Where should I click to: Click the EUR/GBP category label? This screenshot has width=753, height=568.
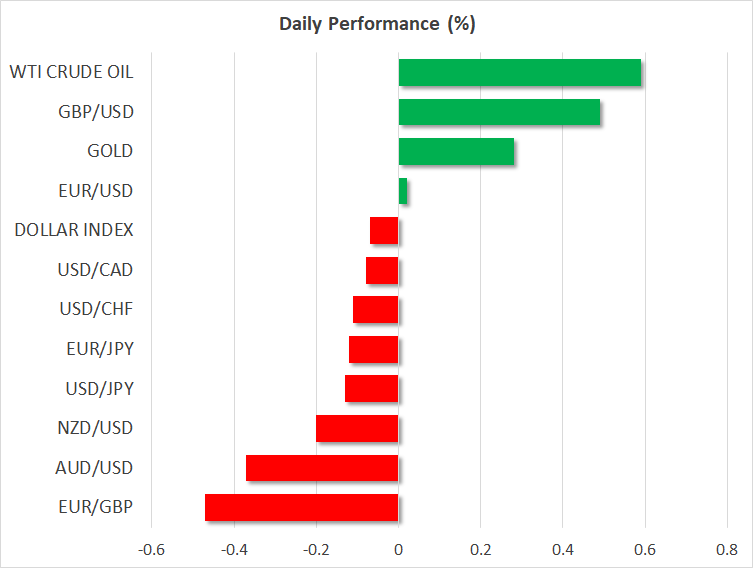(98, 507)
